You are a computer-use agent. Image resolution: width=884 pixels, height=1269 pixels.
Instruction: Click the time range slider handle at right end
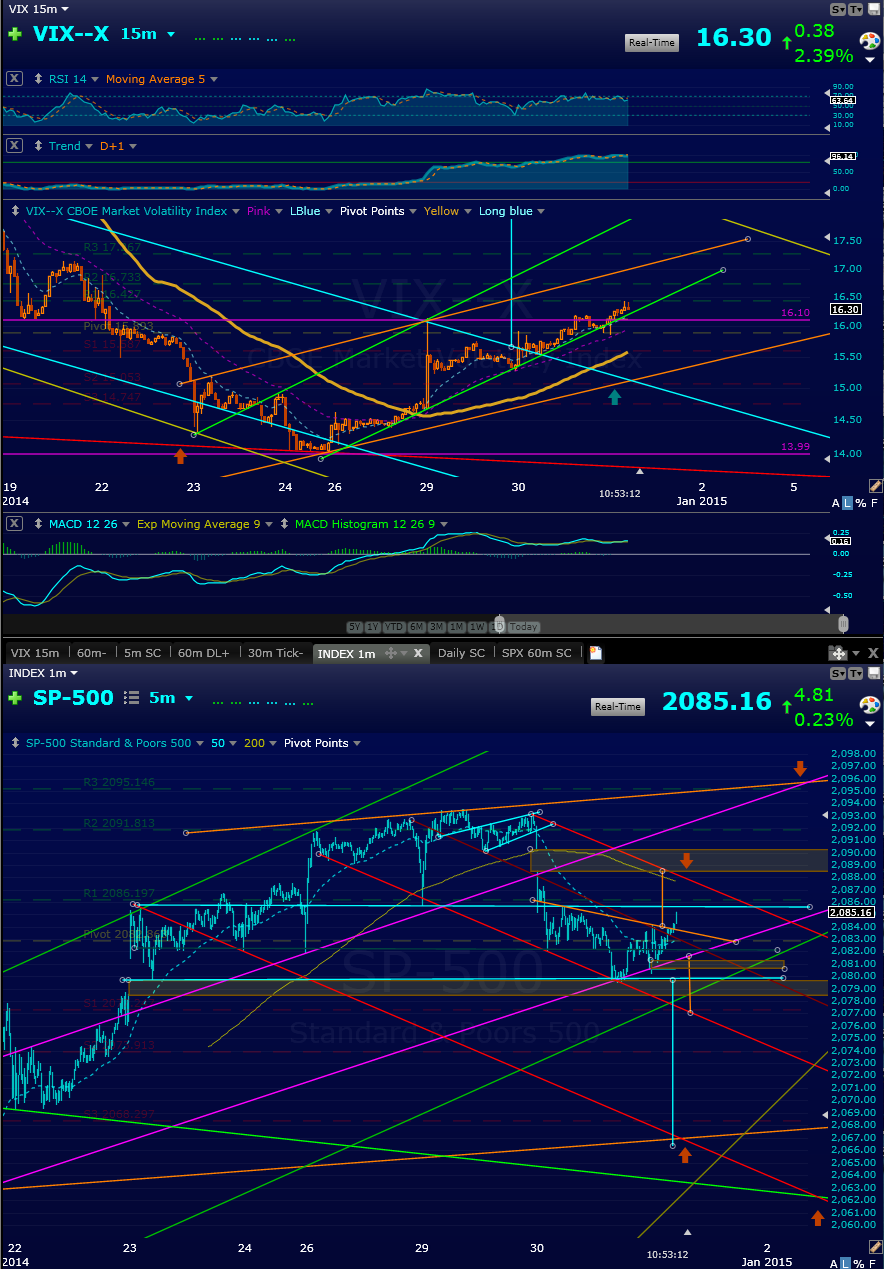[843, 624]
